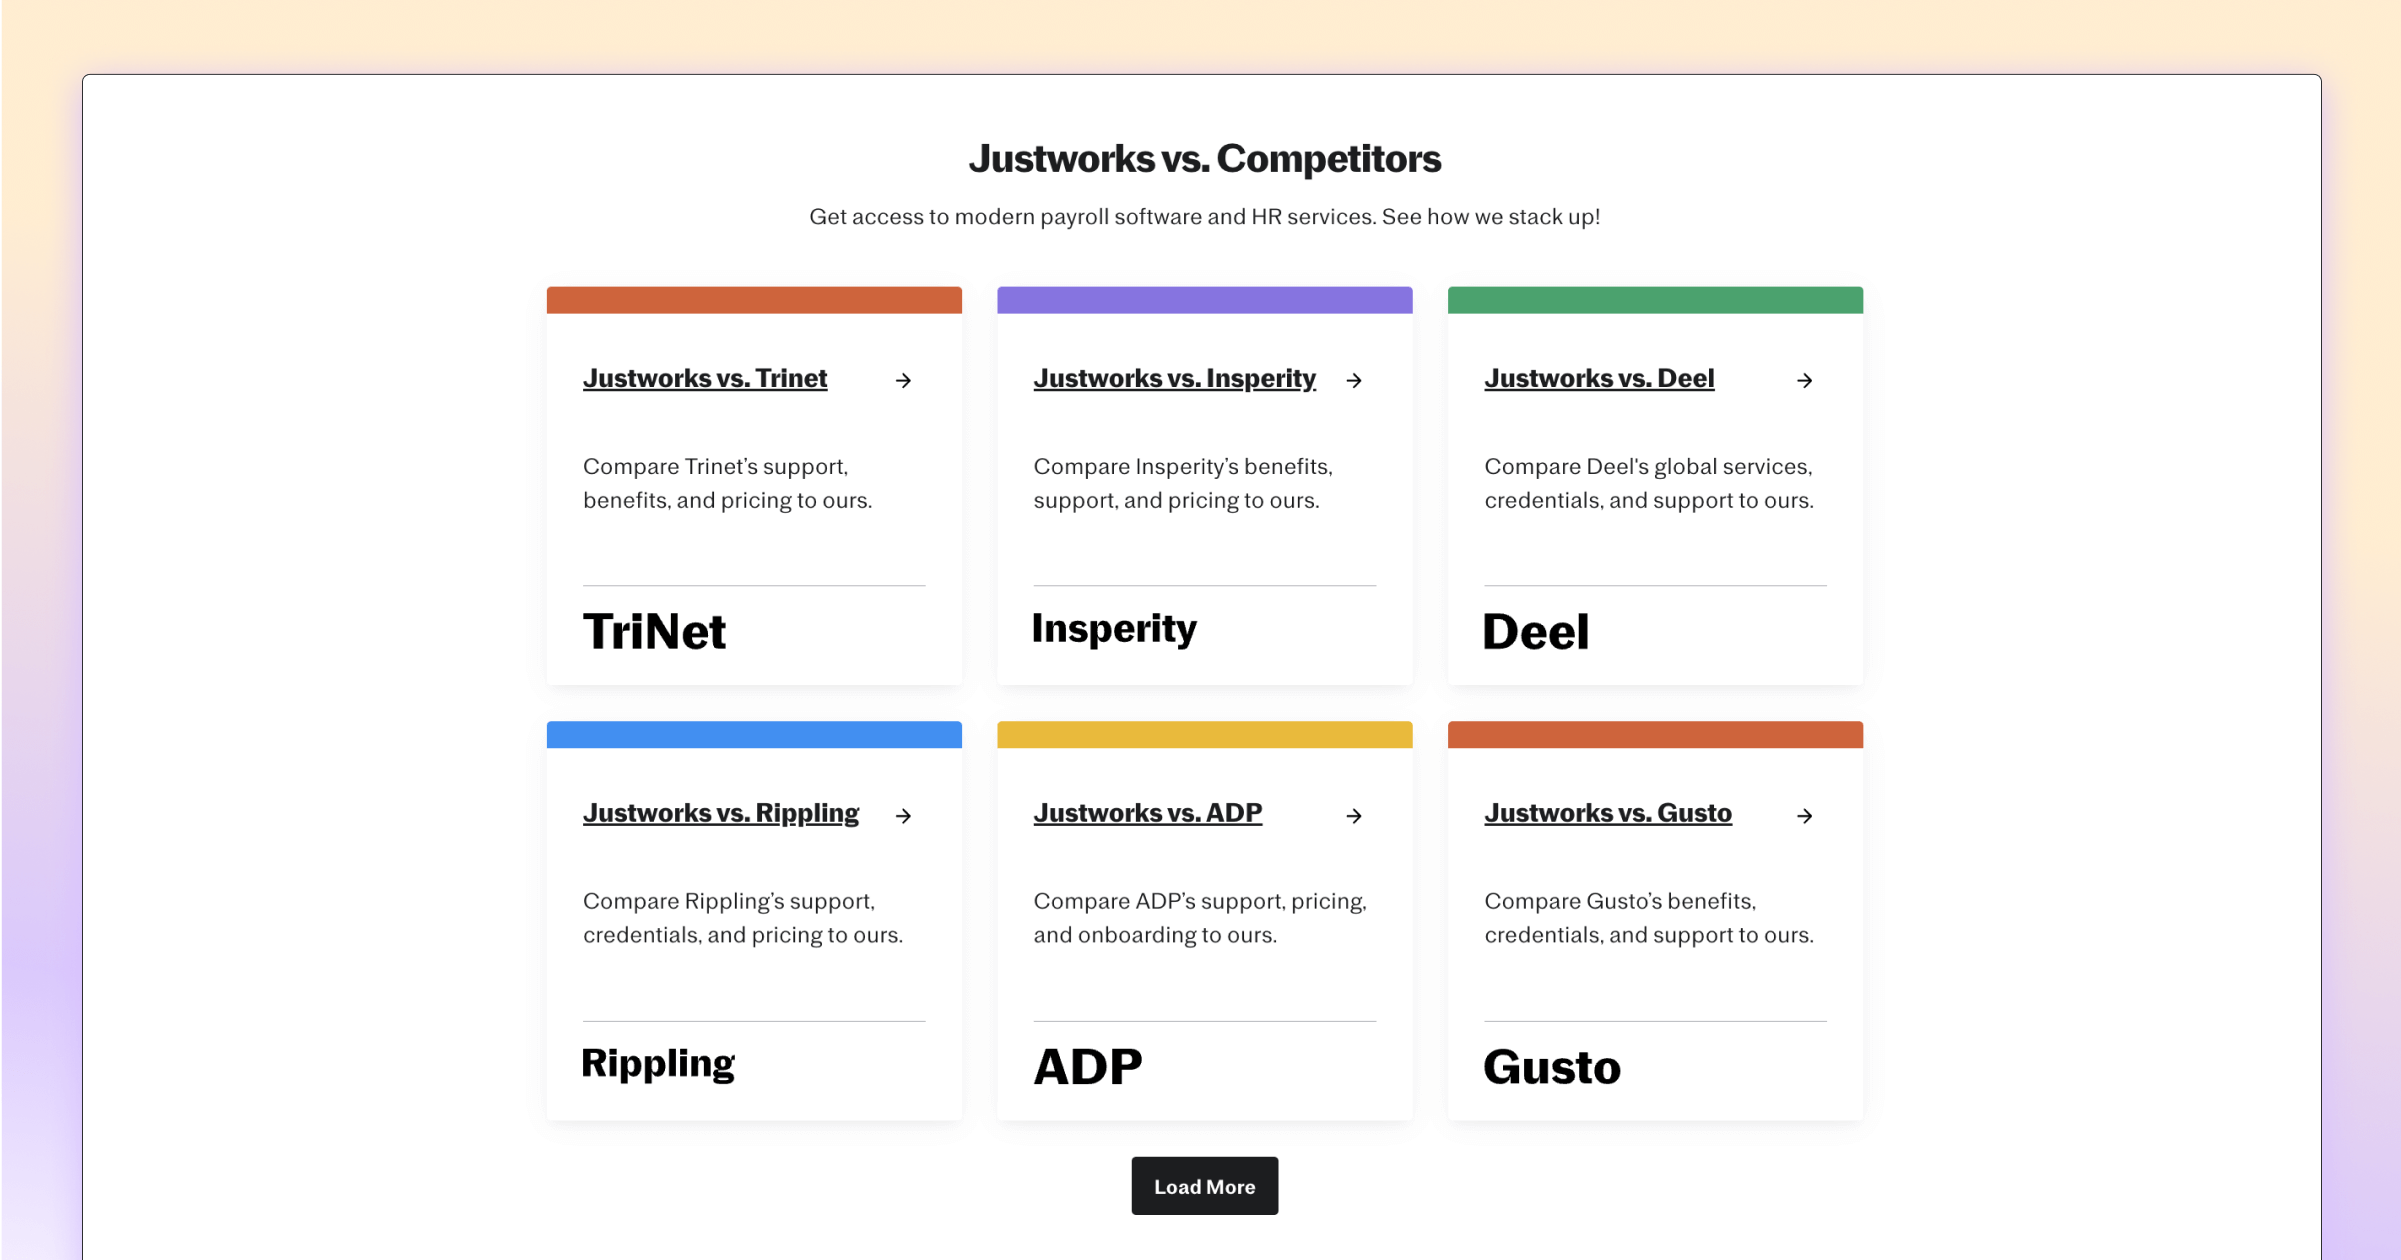The width and height of the screenshot is (2401, 1260).
Task: Click the arrow icon next to Justworks vs. Rippling
Action: (x=903, y=815)
